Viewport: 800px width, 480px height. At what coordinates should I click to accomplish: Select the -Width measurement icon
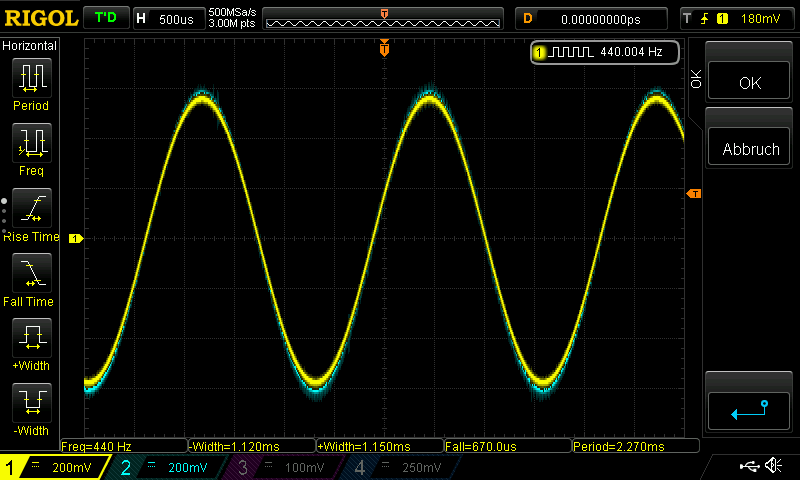click(x=32, y=402)
